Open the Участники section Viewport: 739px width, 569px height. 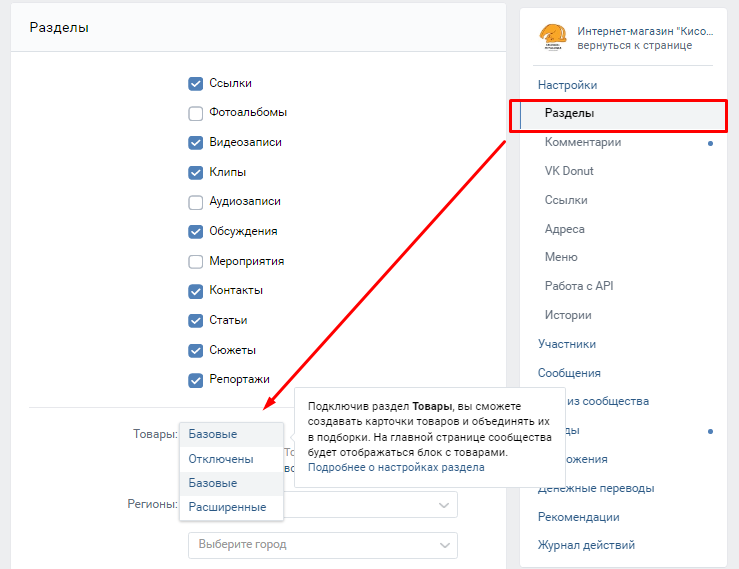coord(567,344)
